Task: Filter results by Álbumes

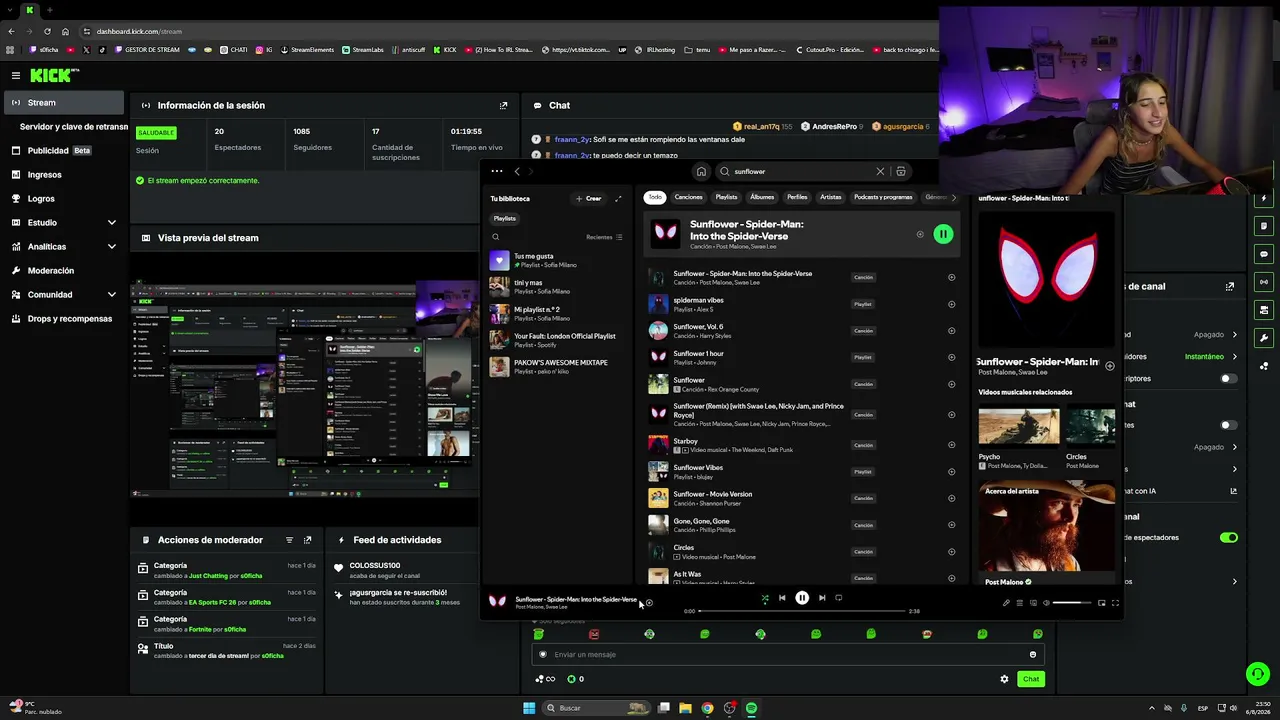Action: point(762,197)
